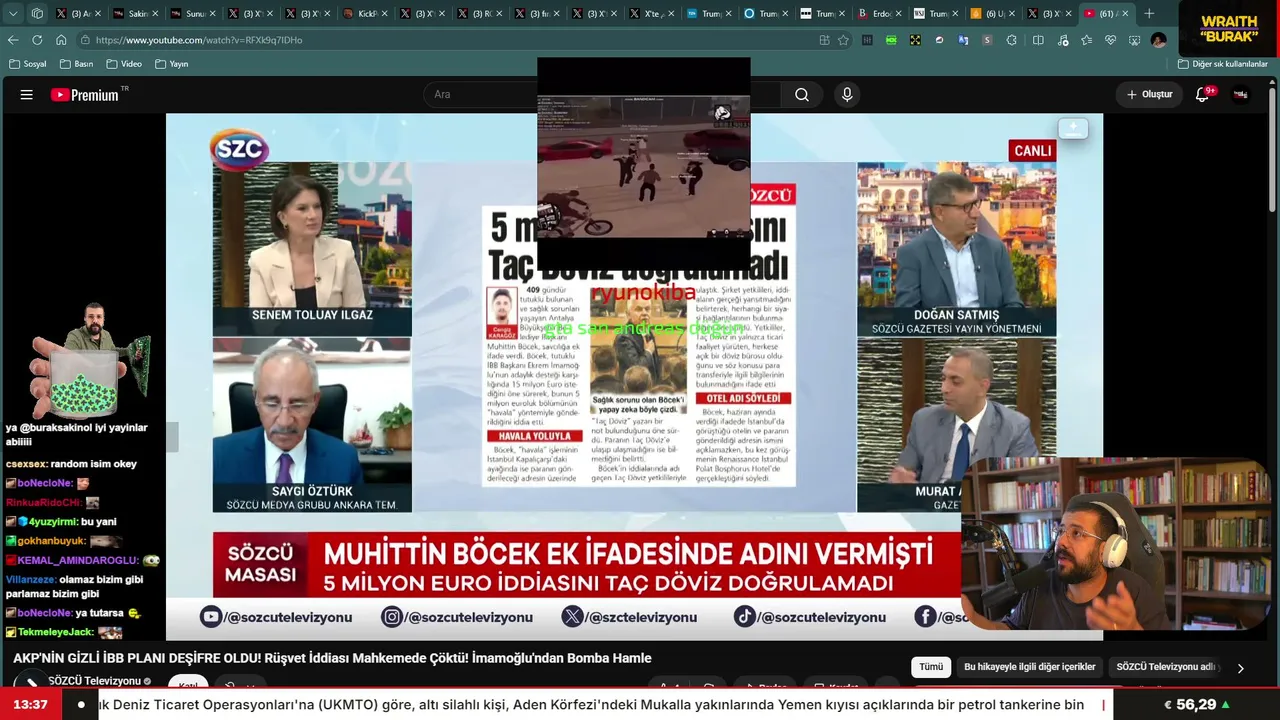The width and height of the screenshot is (1280, 720).
Task: Open the heartbeat browser essentials icon
Action: [x=1110, y=40]
